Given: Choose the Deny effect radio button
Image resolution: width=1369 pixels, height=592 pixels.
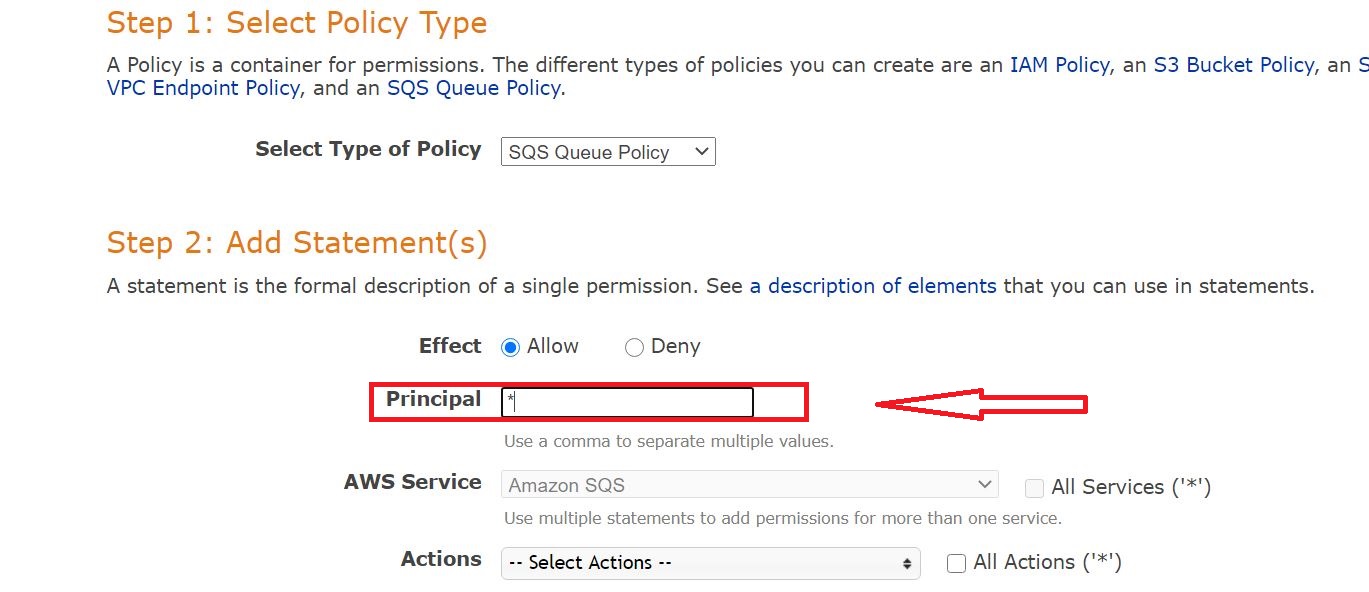Looking at the screenshot, I should [x=634, y=347].
